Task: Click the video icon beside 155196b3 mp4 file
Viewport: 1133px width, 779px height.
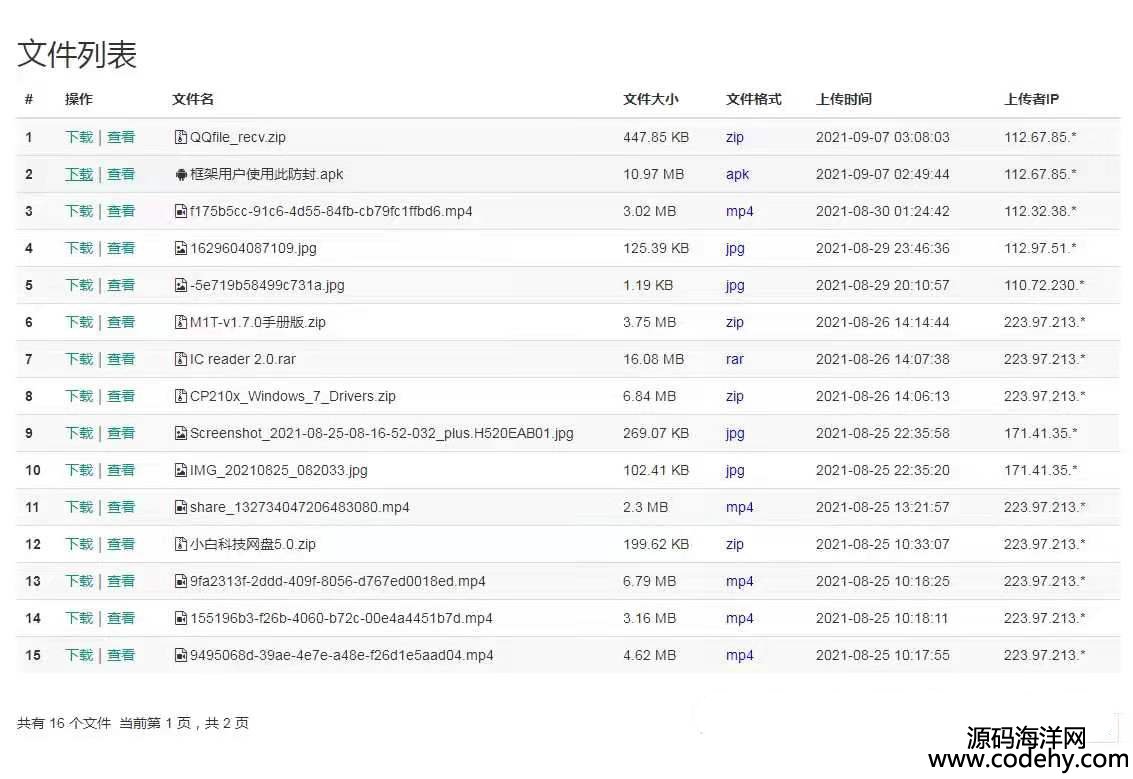Action: 181,619
